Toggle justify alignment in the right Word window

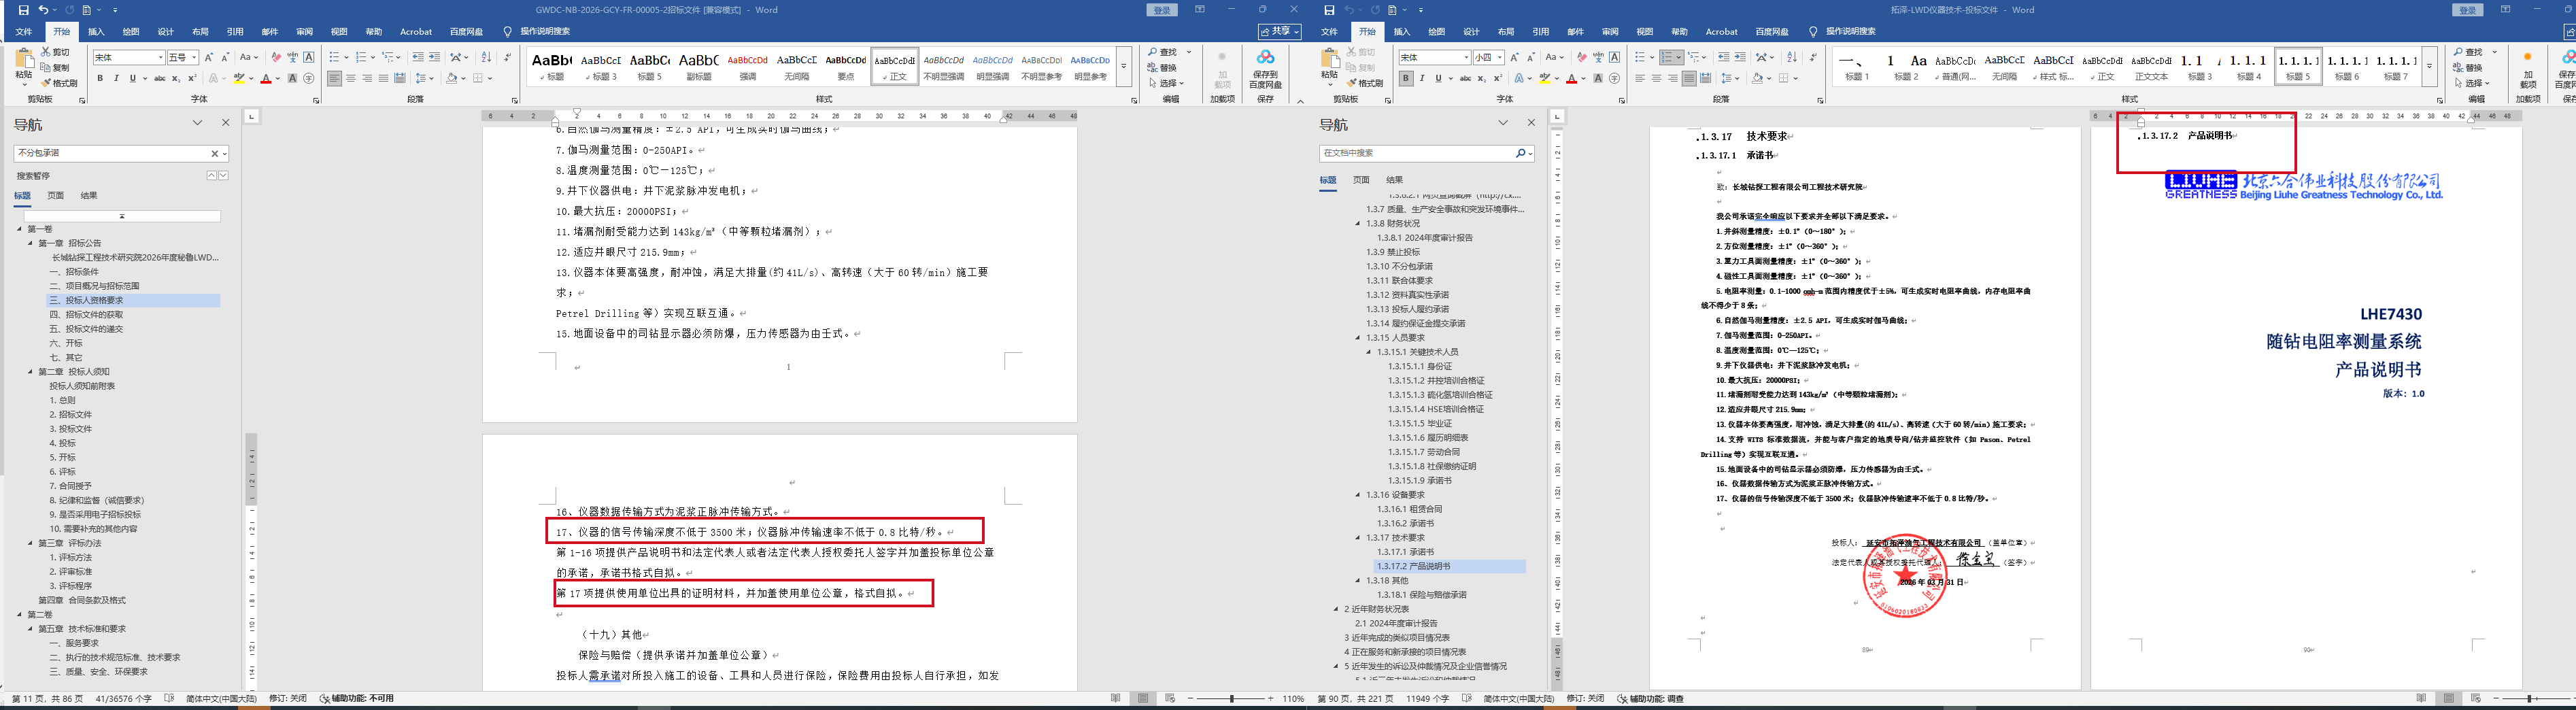1689,78
